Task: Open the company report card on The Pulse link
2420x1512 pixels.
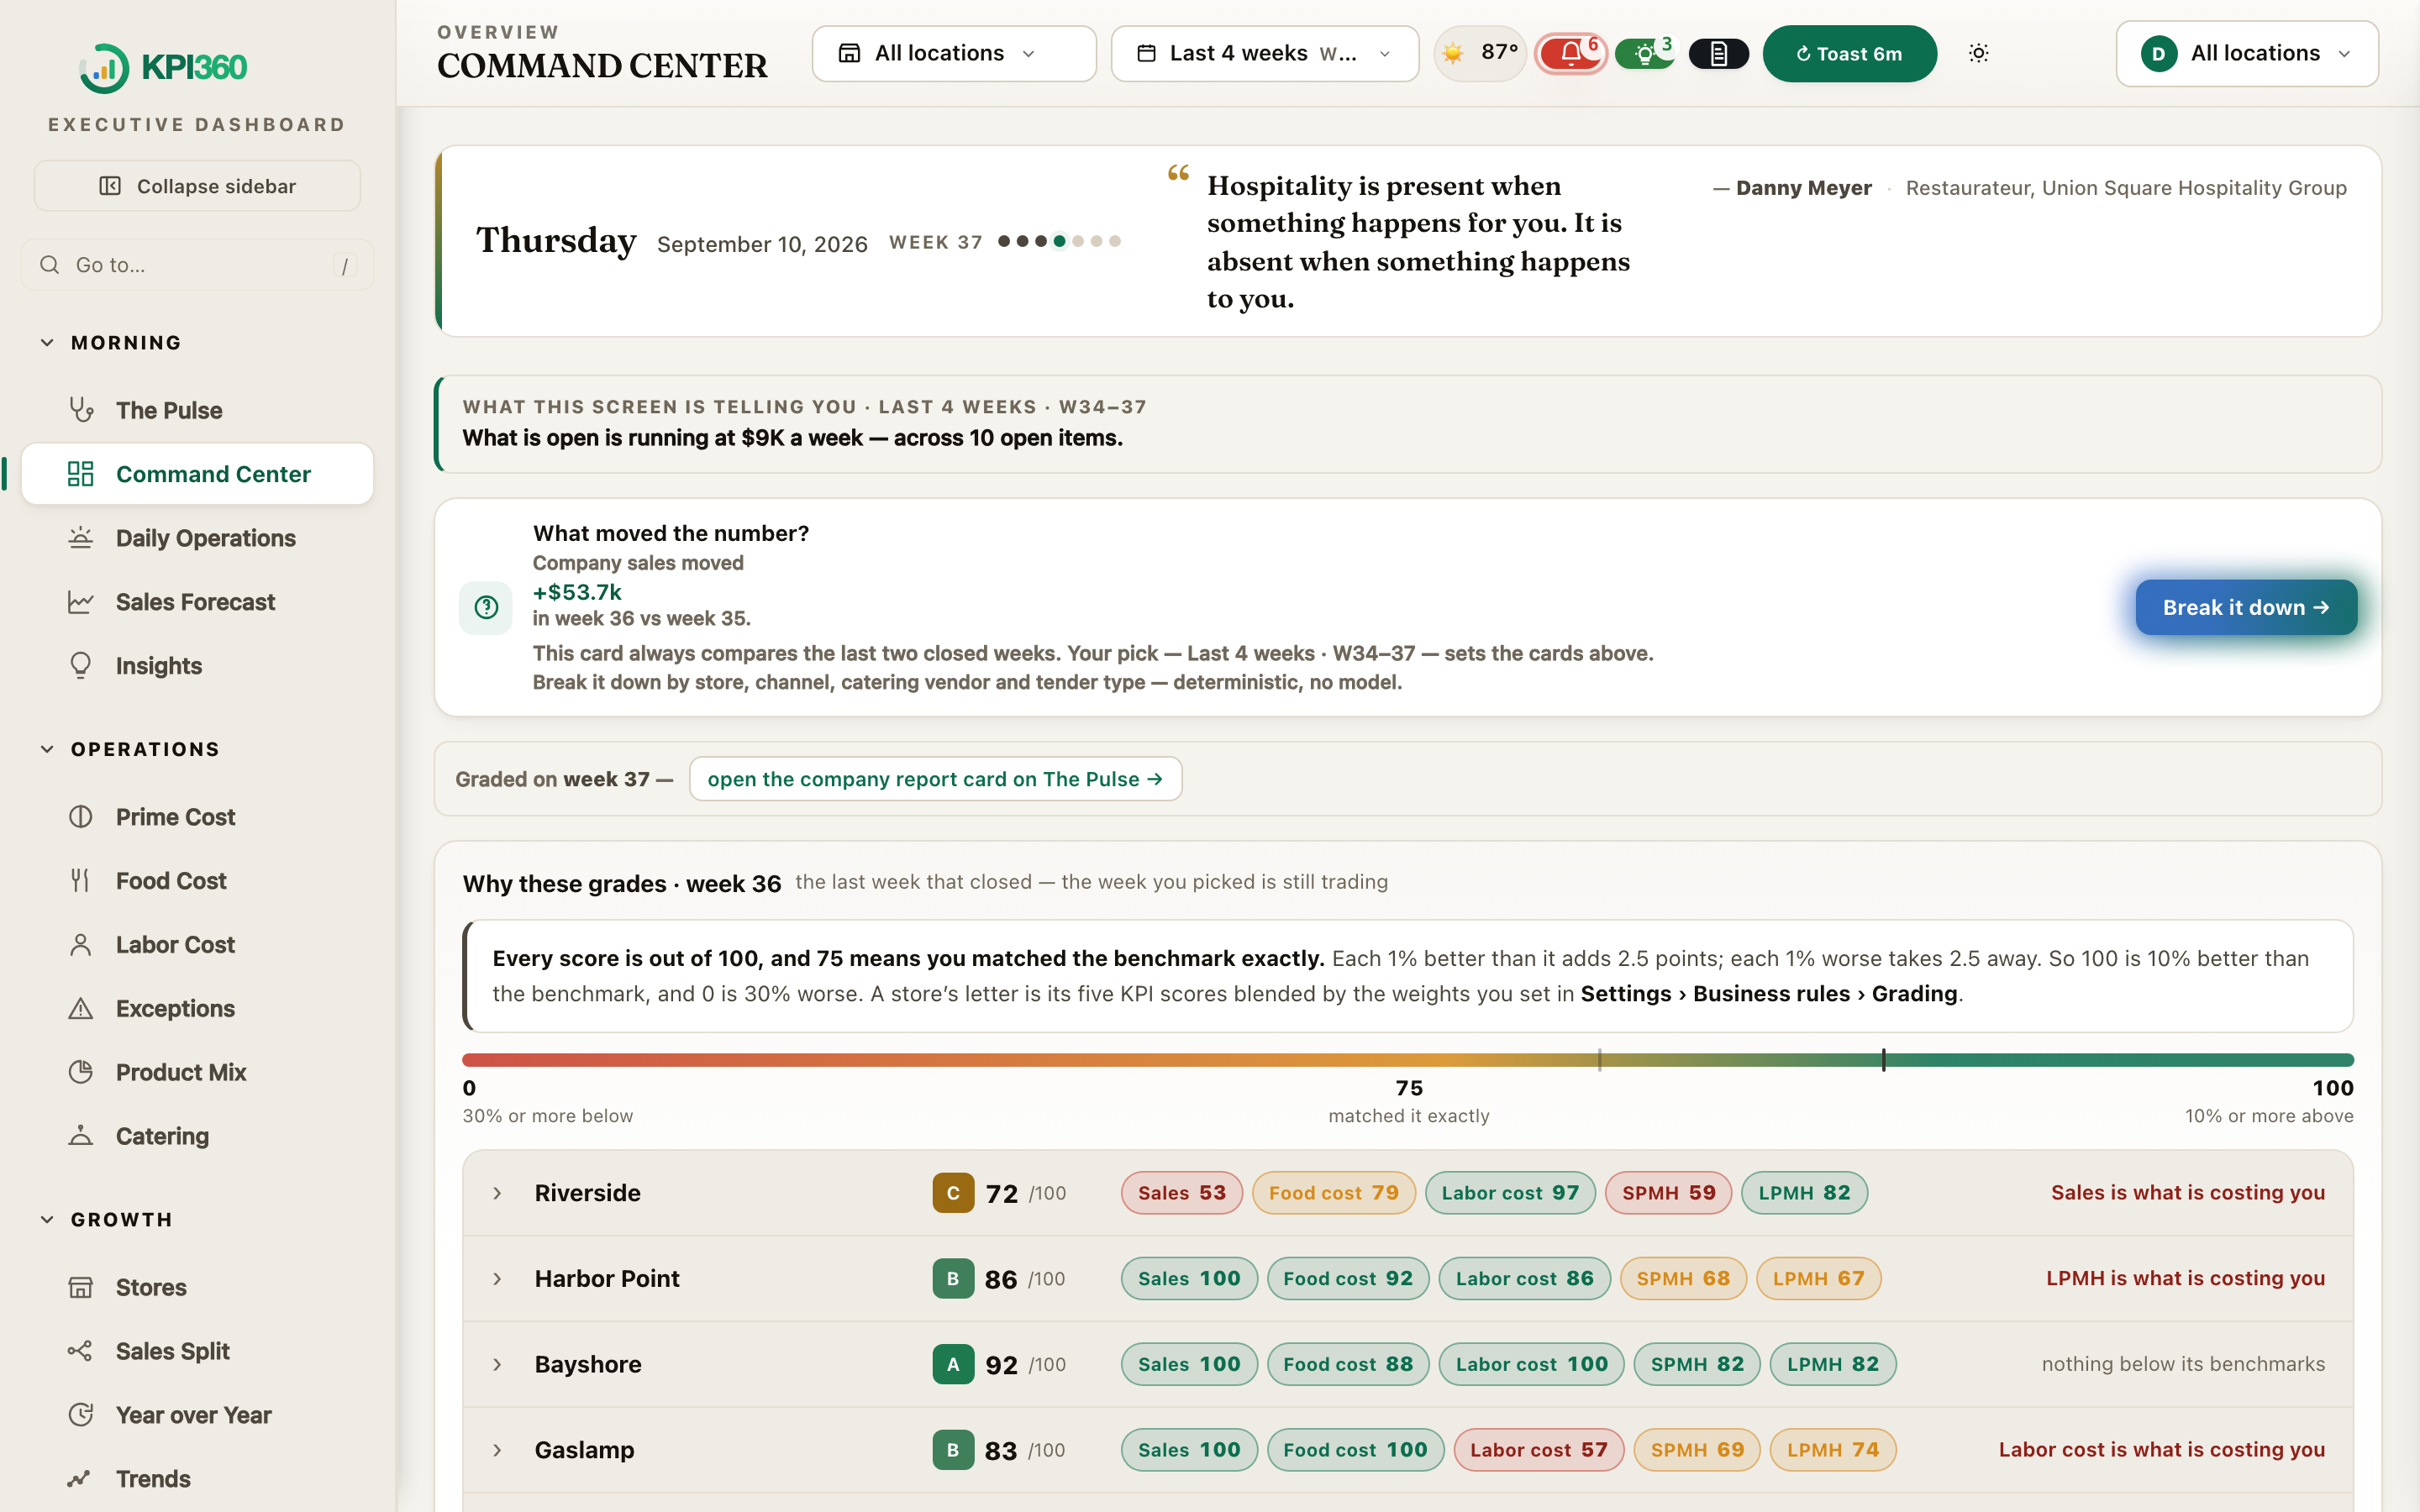Action: click(x=935, y=779)
